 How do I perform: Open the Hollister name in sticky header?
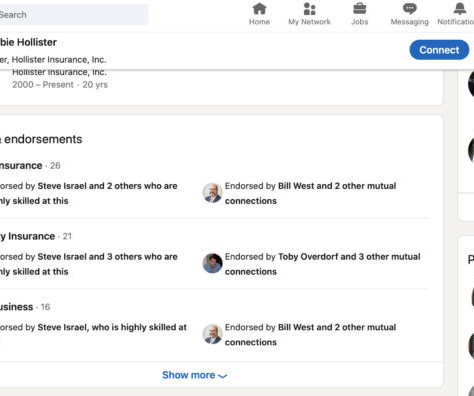pos(28,42)
